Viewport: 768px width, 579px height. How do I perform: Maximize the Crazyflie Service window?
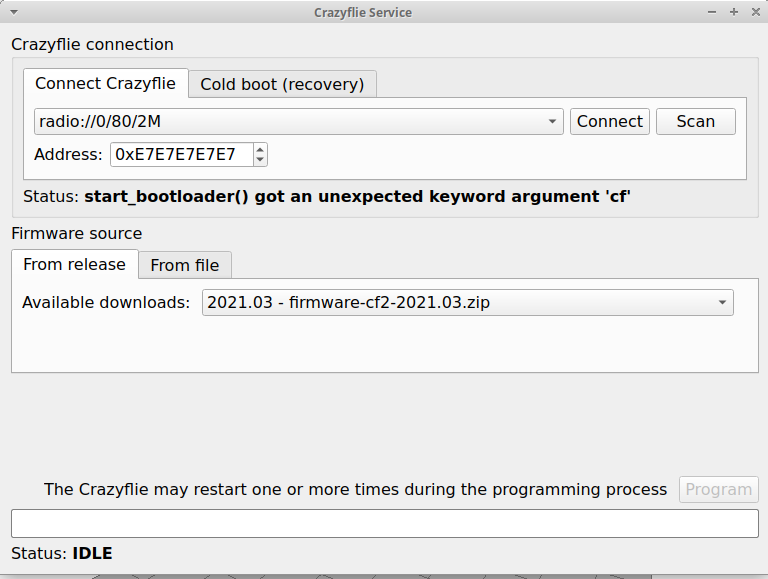coord(734,12)
